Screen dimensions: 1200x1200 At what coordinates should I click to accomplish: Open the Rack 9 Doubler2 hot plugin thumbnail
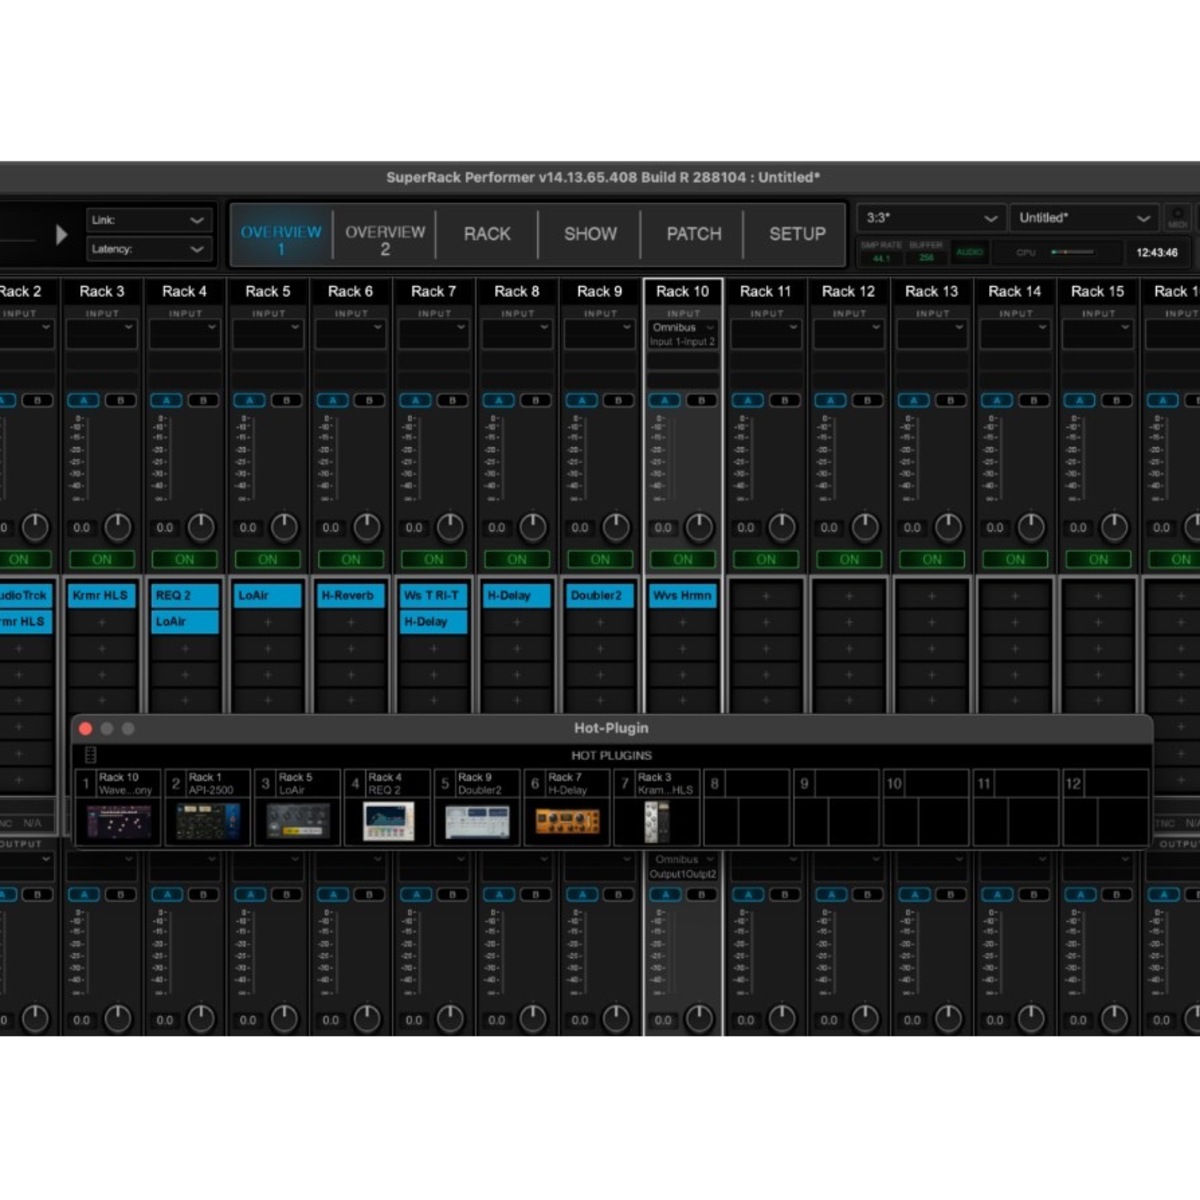(477, 822)
